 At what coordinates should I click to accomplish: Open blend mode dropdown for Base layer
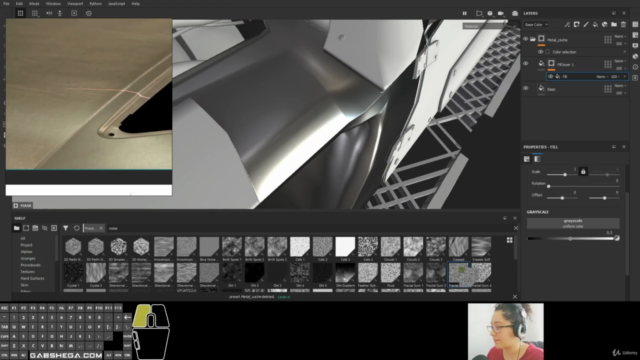[620, 86]
